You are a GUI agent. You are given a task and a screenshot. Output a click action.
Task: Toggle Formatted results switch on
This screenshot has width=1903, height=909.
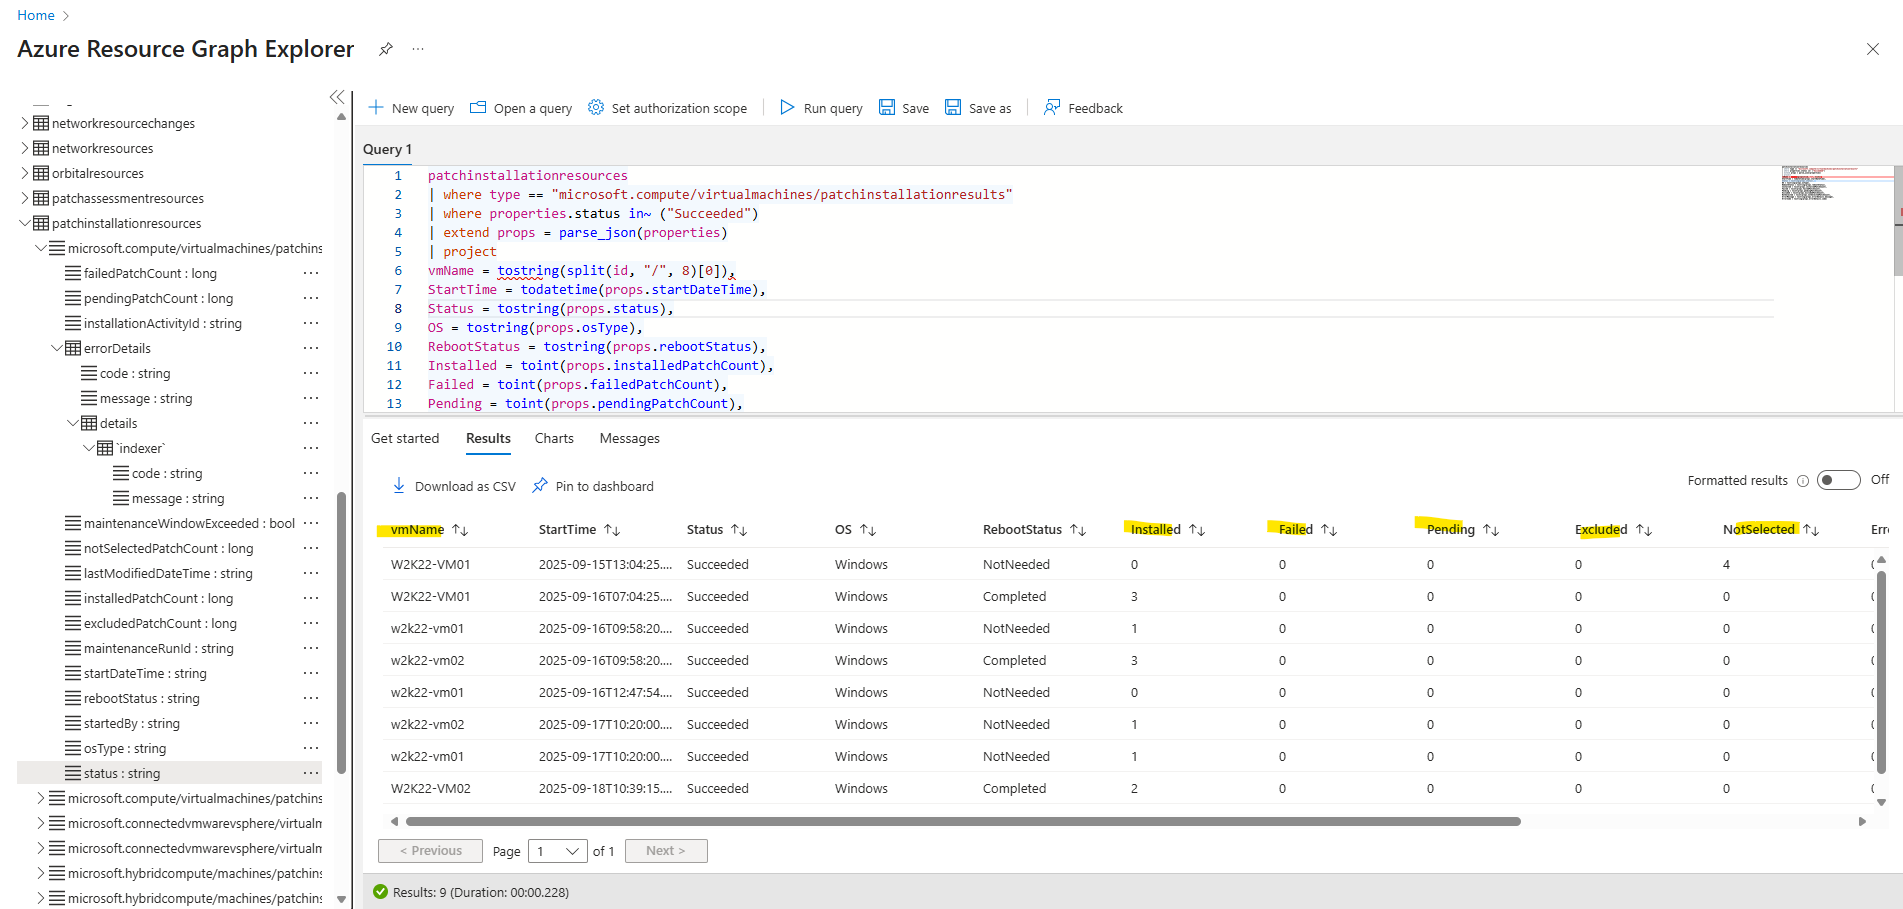pyautogui.click(x=1838, y=480)
